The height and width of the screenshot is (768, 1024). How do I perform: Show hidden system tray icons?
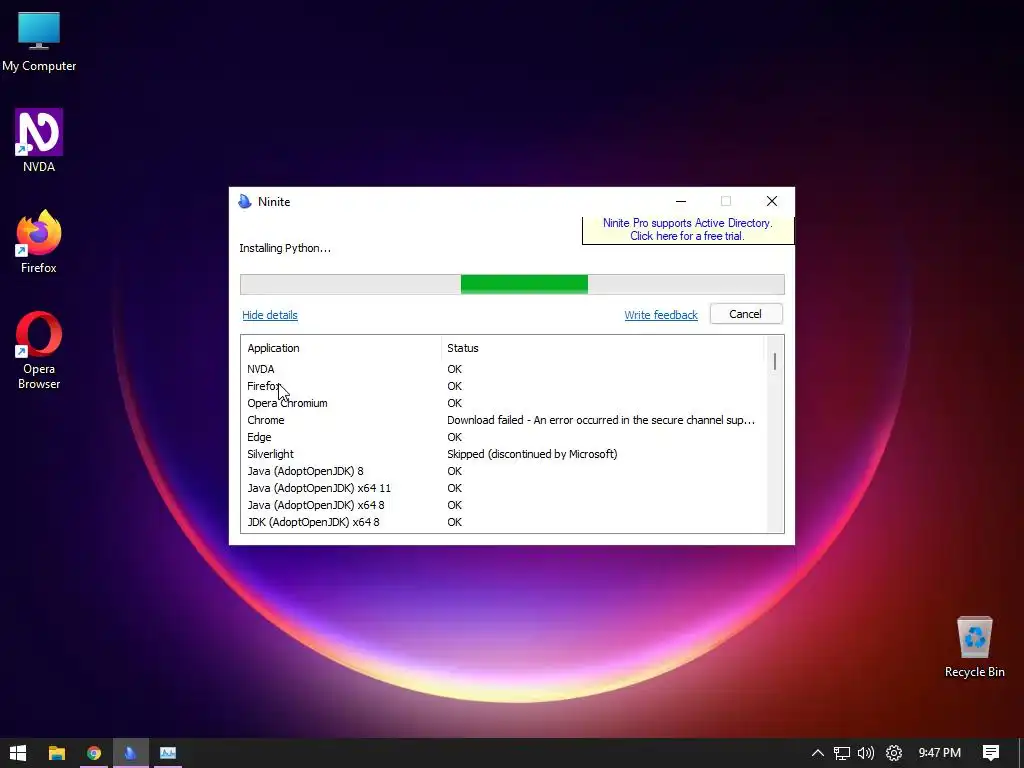point(817,753)
